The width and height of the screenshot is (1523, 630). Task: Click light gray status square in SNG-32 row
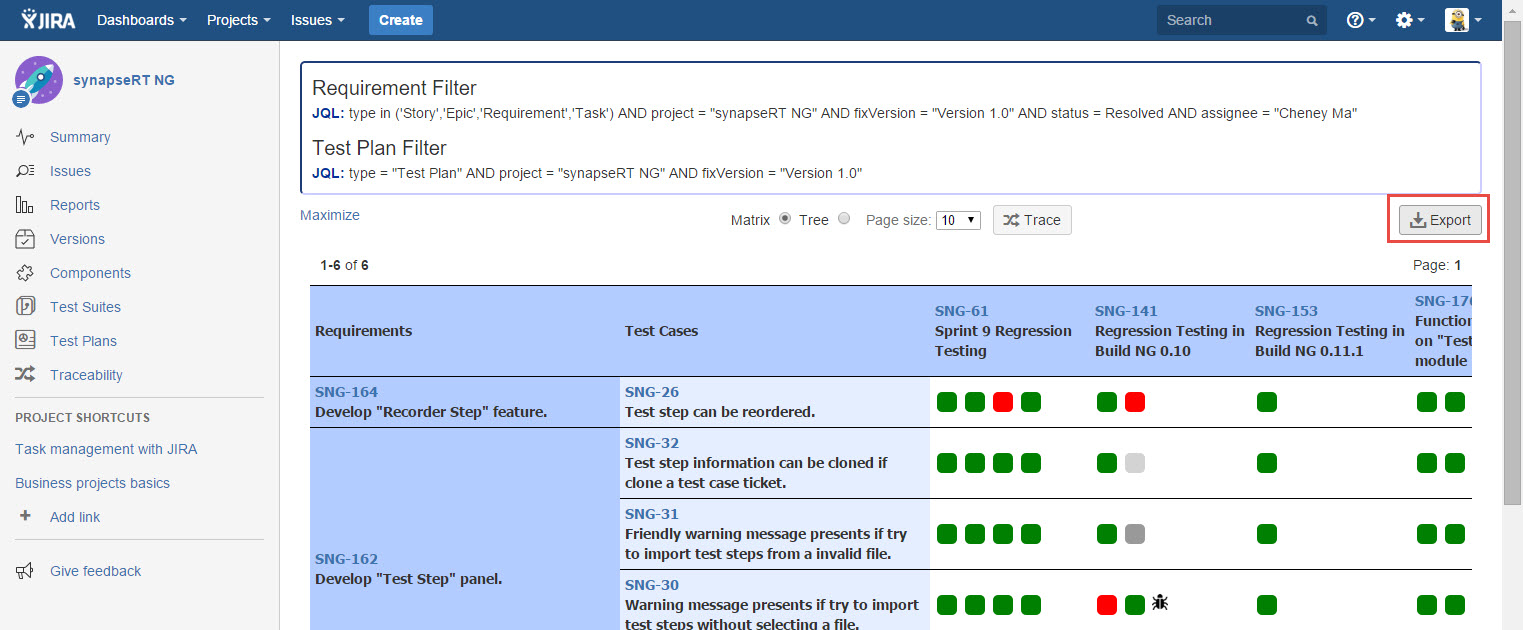(x=1135, y=463)
